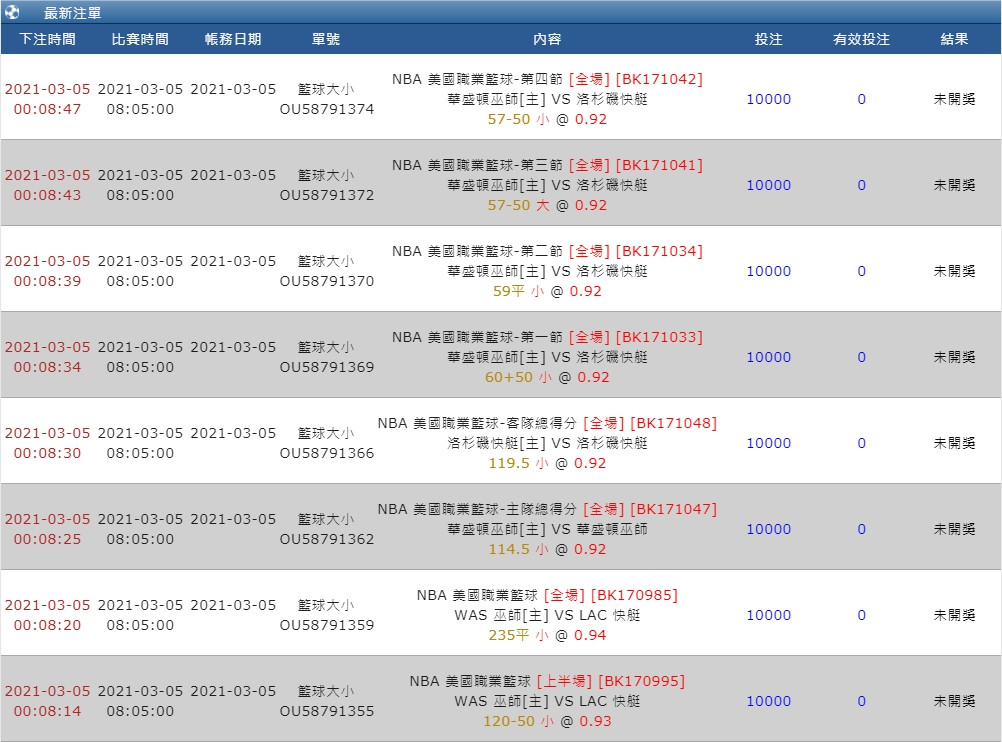Viewport: 1002px width, 742px height.
Task: Click the [BK171042] fourth quarter title
Action: tap(547, 79)
